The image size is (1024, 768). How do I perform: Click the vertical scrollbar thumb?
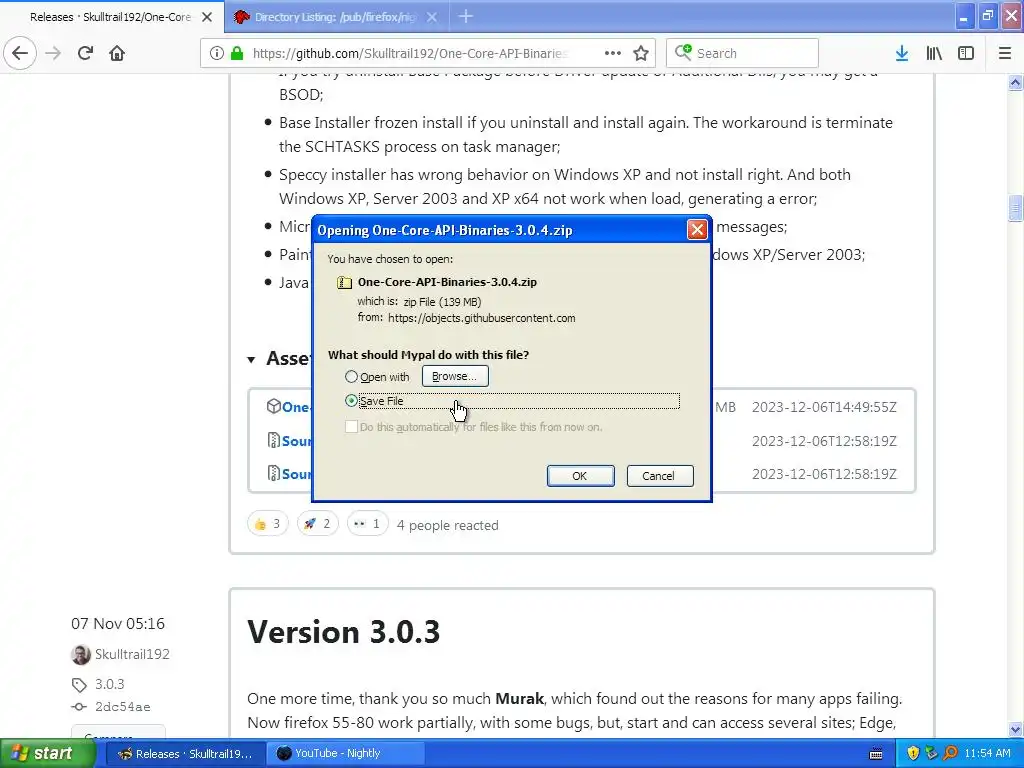point(1015,209)
